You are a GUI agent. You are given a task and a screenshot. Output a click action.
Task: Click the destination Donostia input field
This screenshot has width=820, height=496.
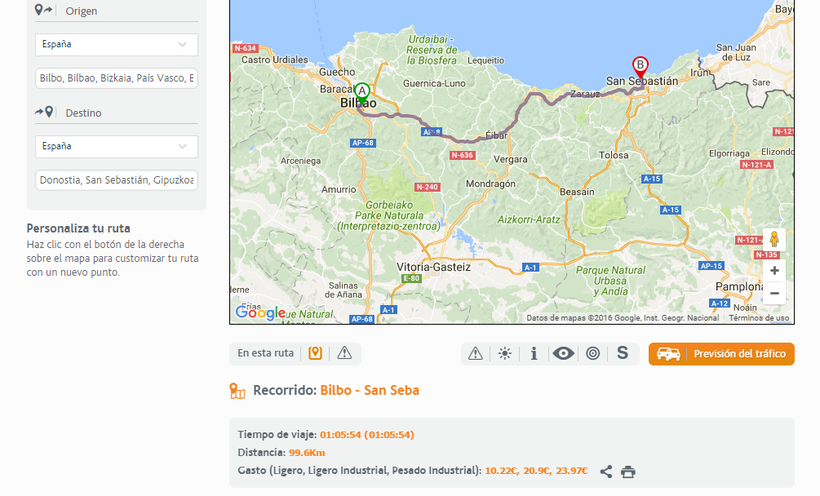click(116, 180)
